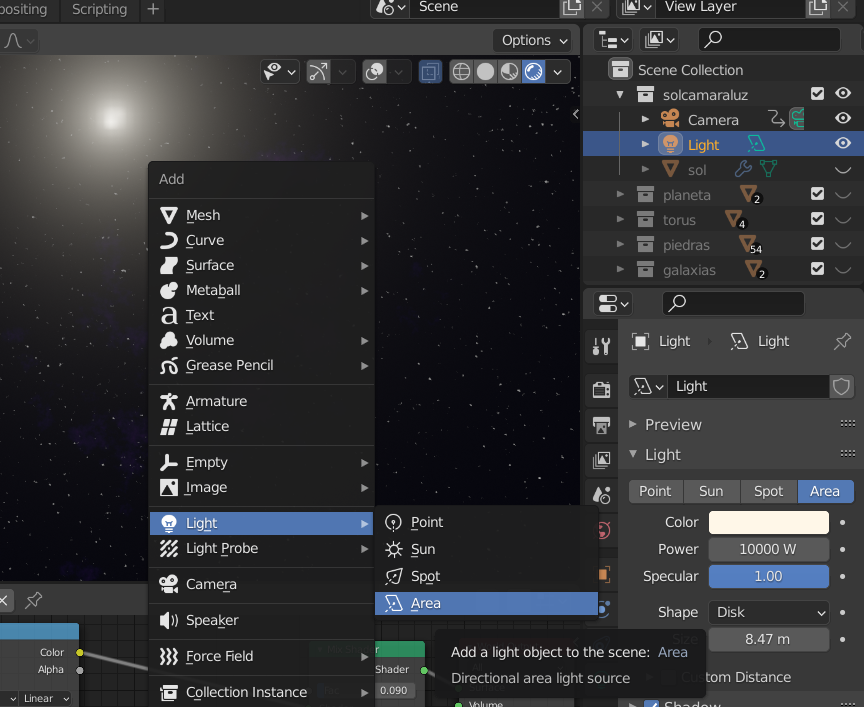Select rendered viewport shading mode
The image size is (864, 707).
533,72
